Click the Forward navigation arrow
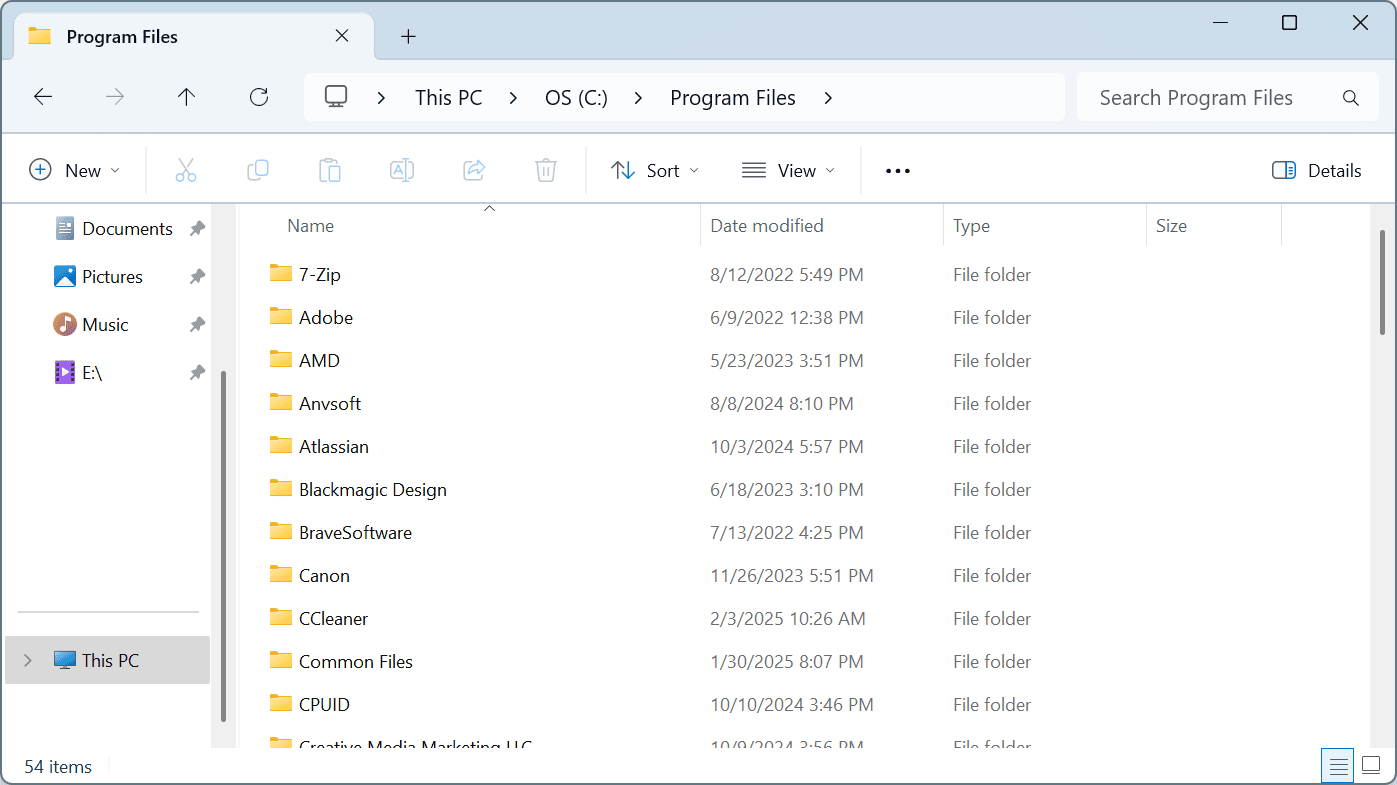This screenshot has height=785, width=1397. pyautogui.click(x=115, y=97)
